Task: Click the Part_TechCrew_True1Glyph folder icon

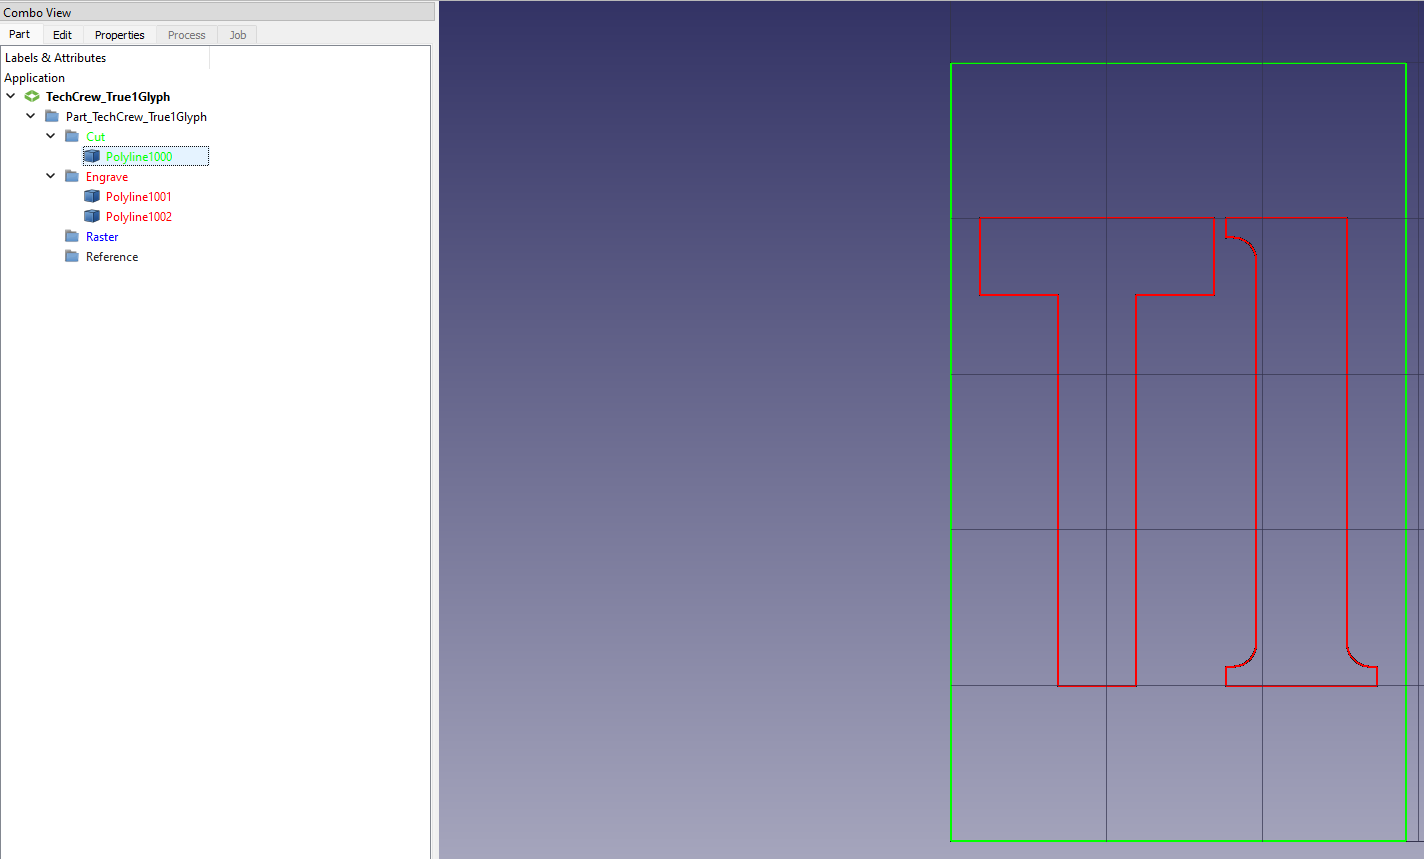Action: tap(52, 117)
